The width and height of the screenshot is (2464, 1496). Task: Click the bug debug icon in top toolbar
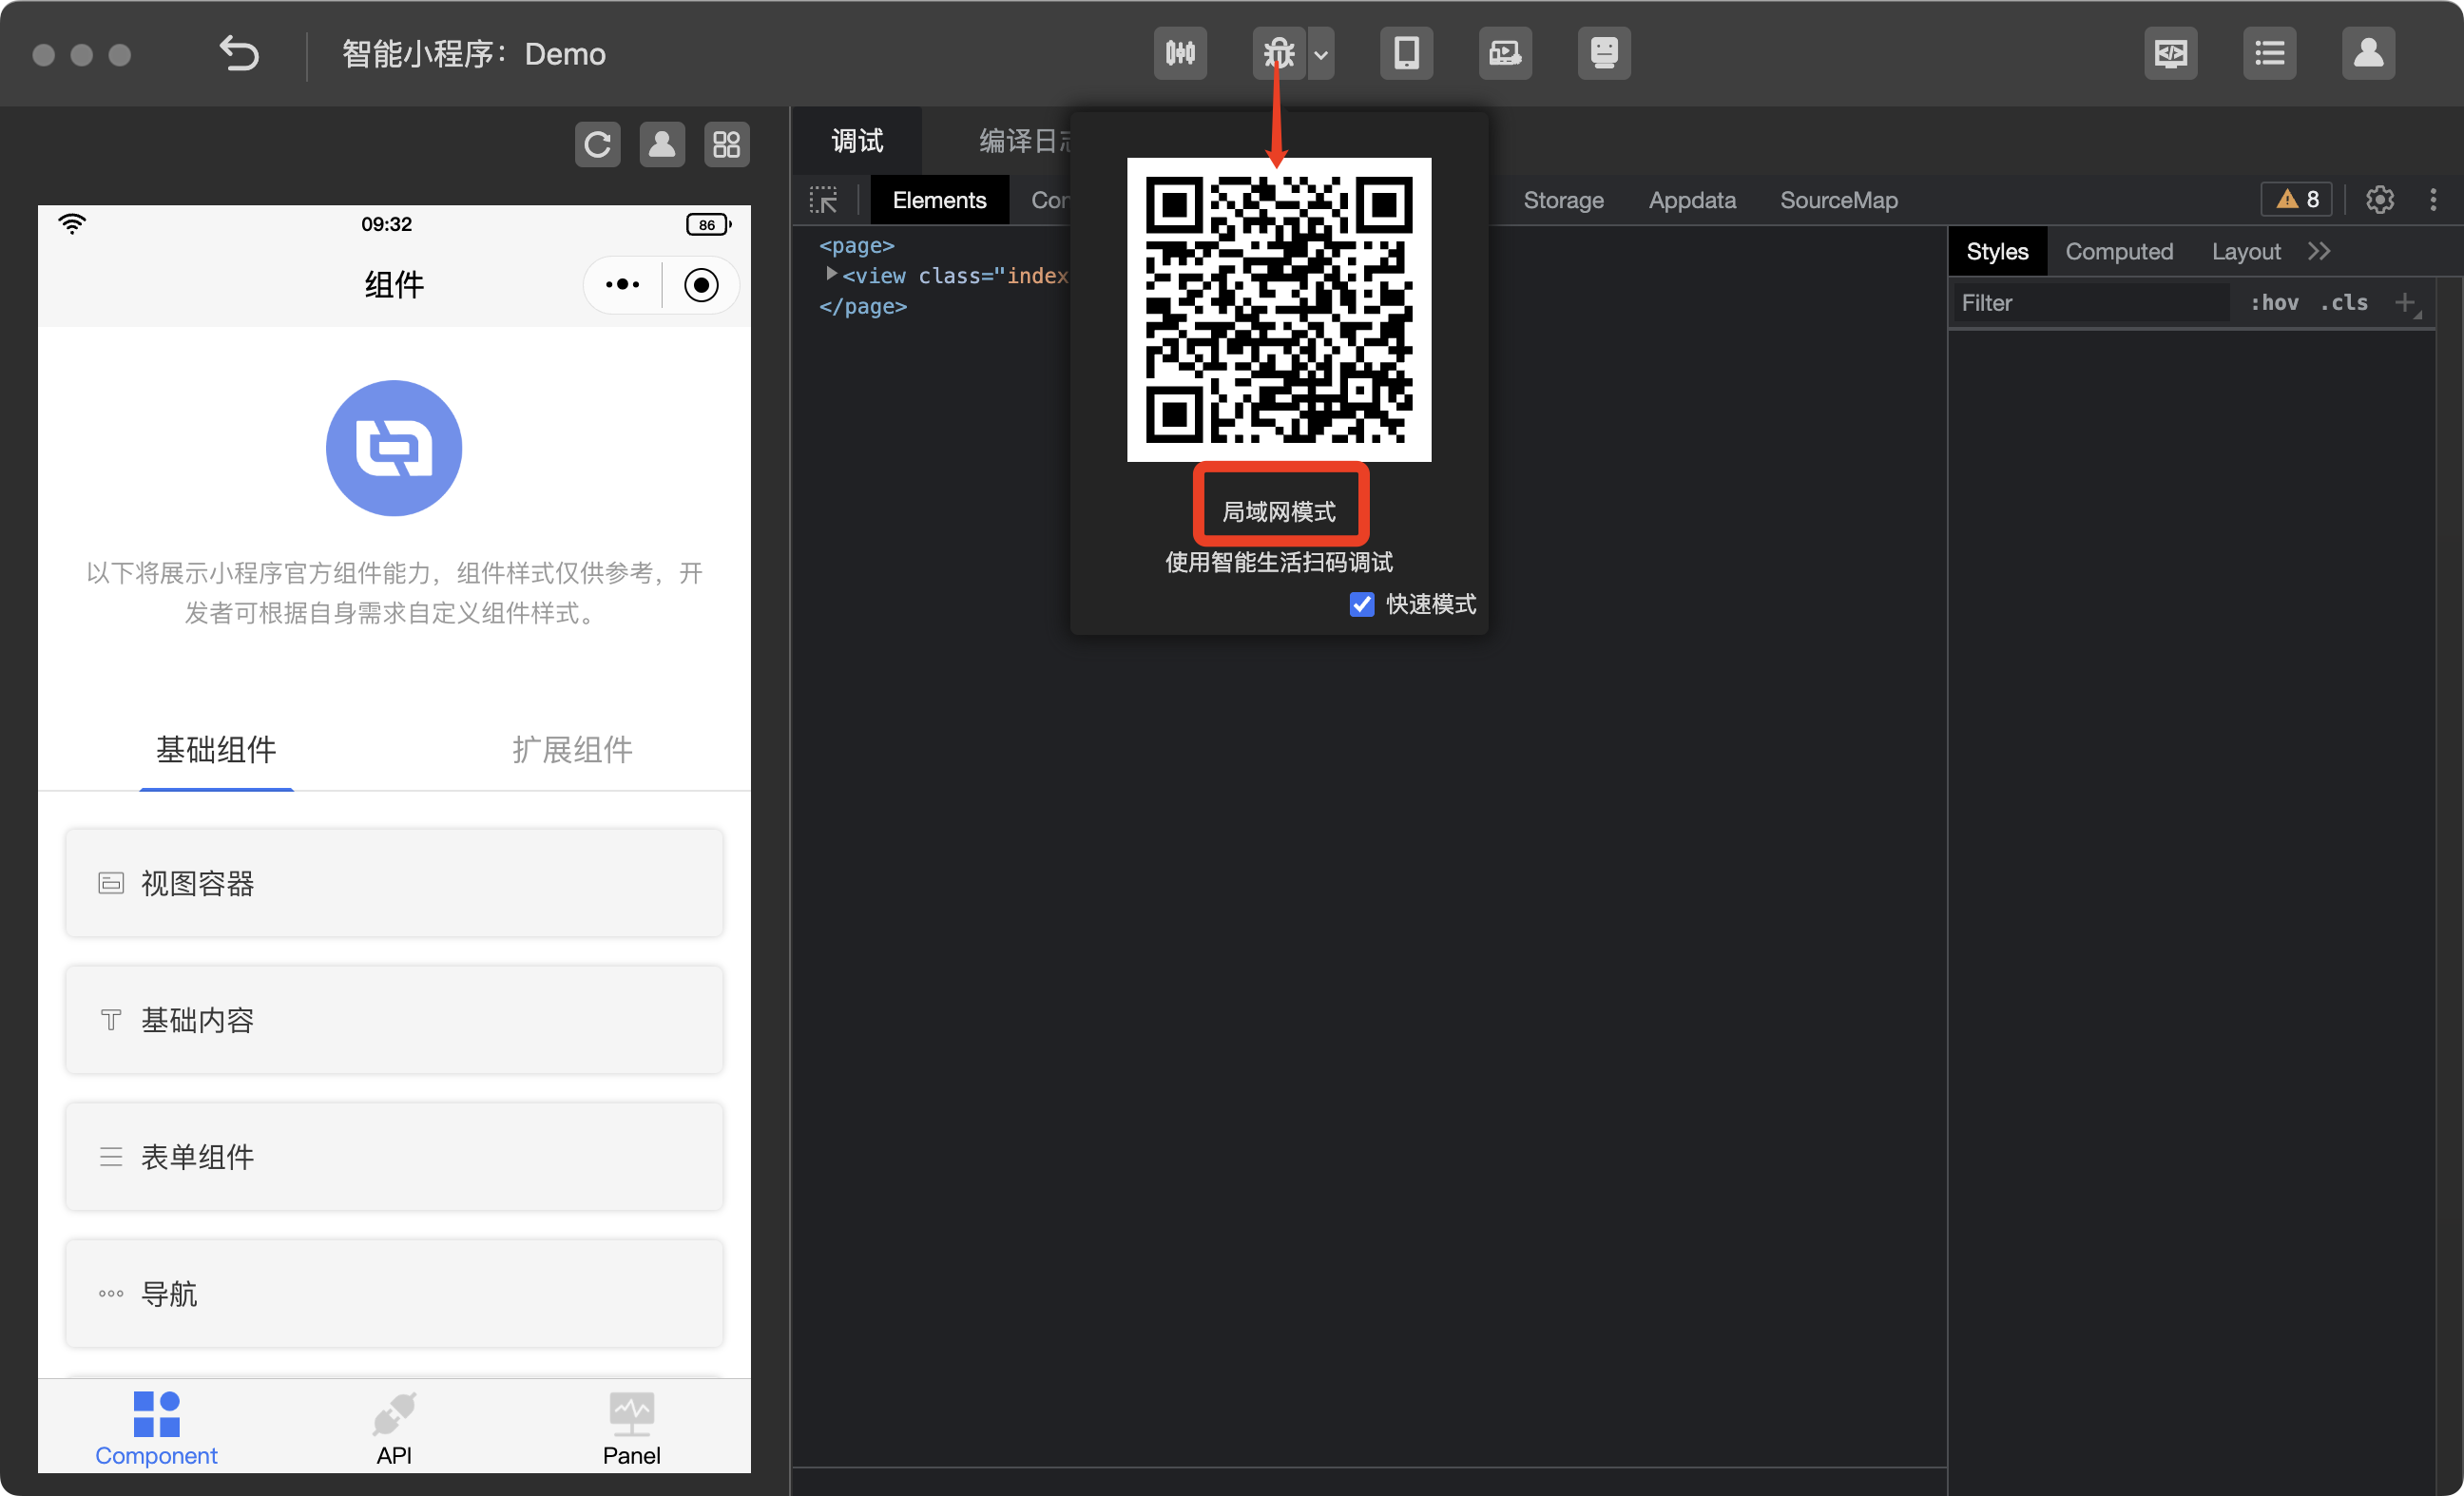coord(1279,53)
